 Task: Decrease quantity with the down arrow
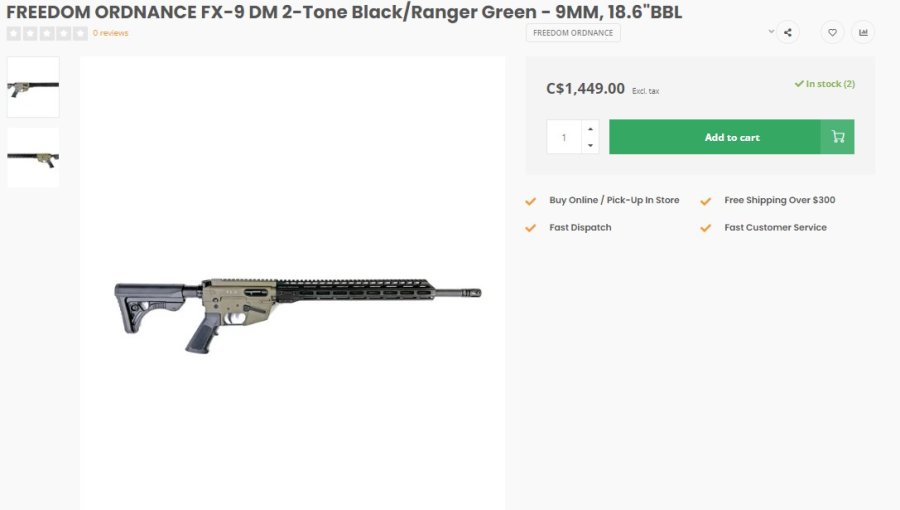coord(590,146)
